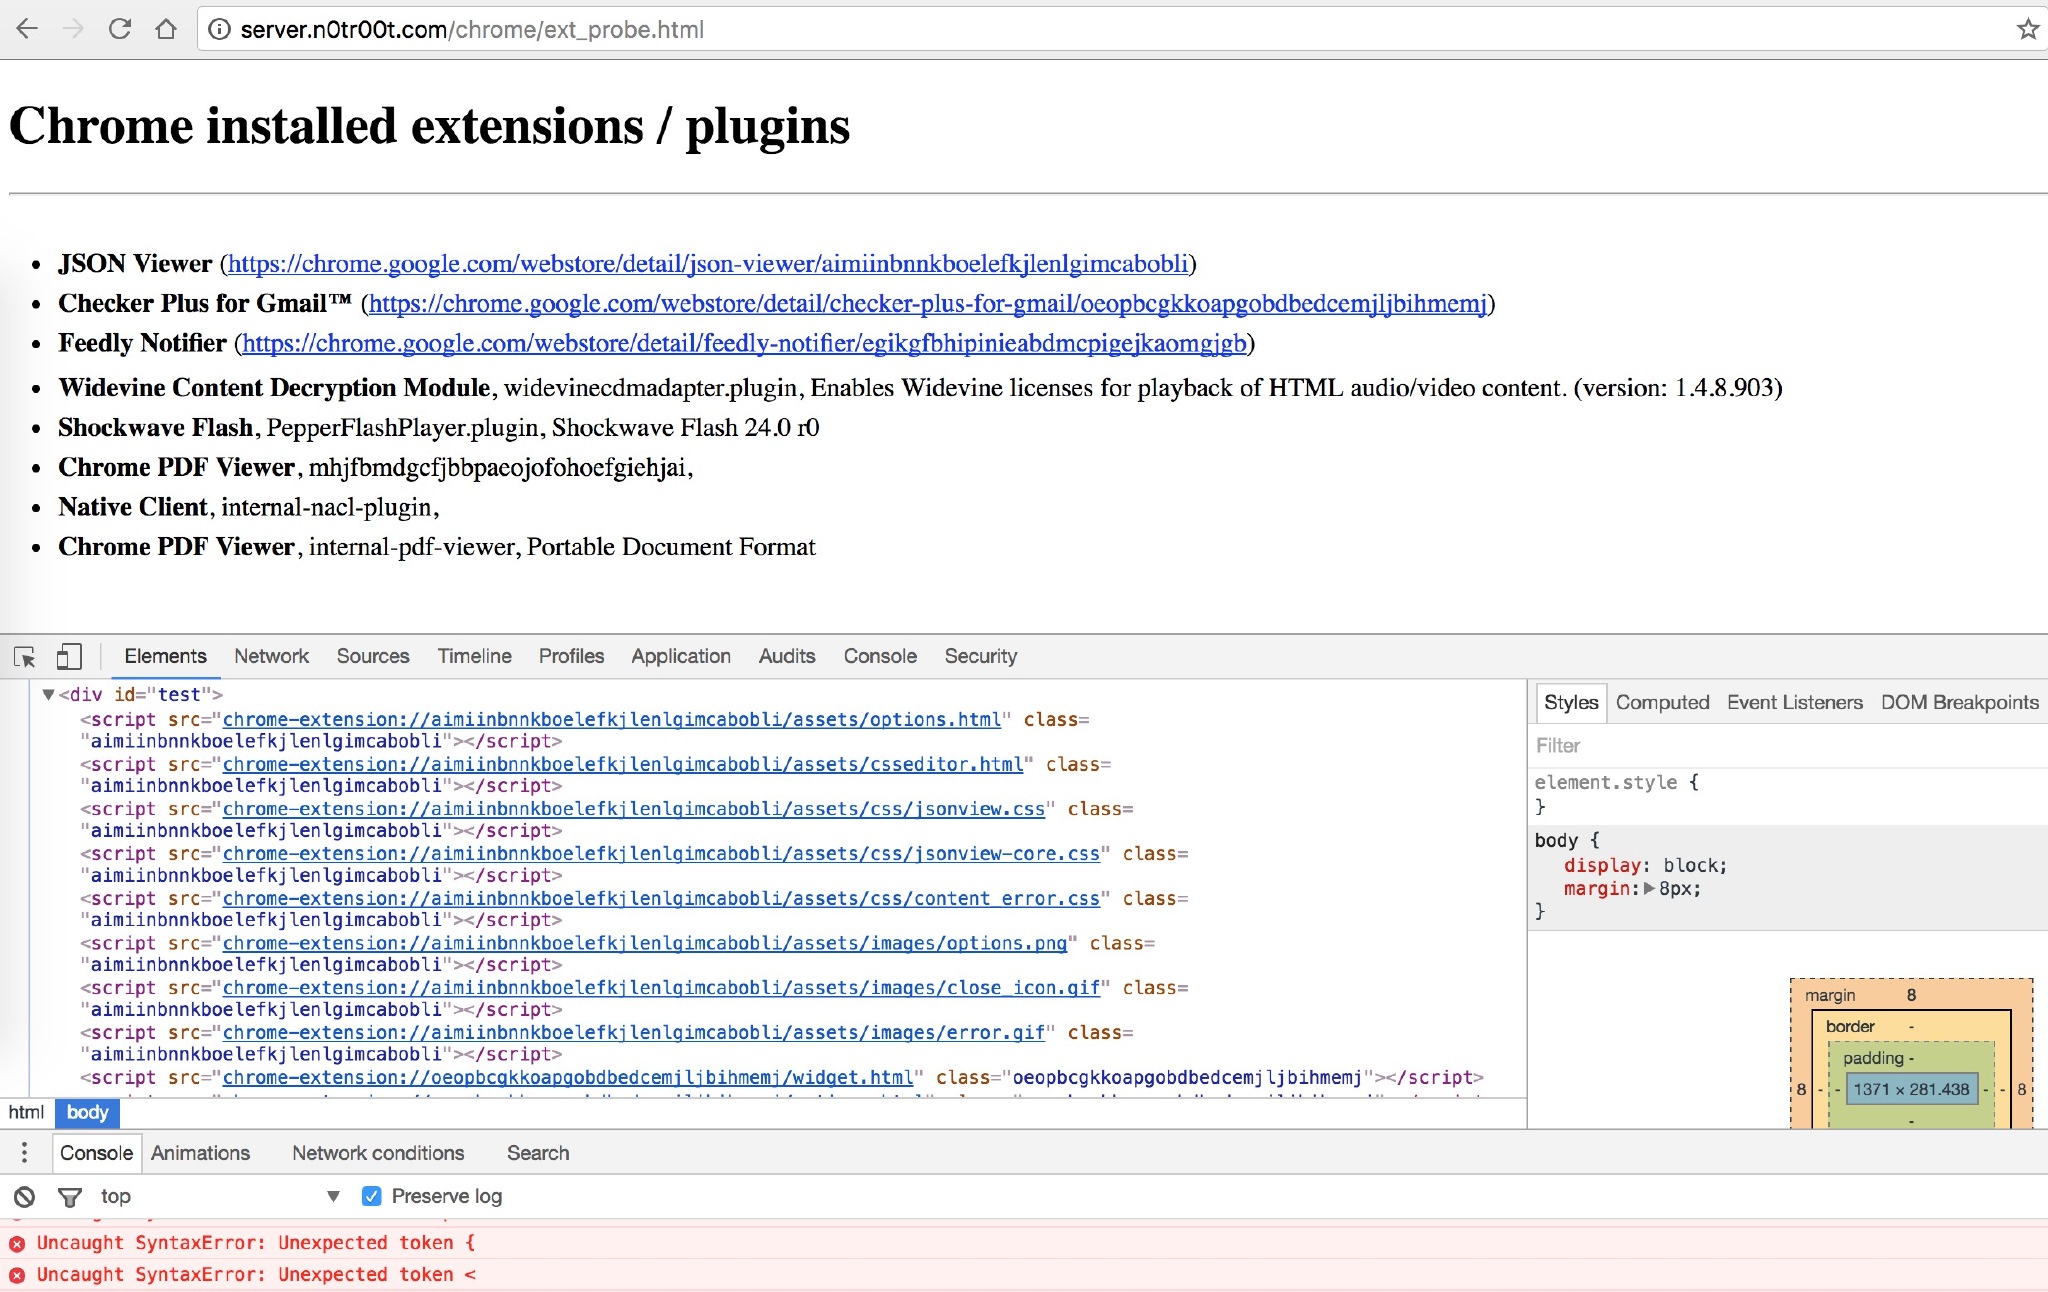The image size is (2048, 1292).
Task: Click the browser address bar URL
Action: click(472, 30)
